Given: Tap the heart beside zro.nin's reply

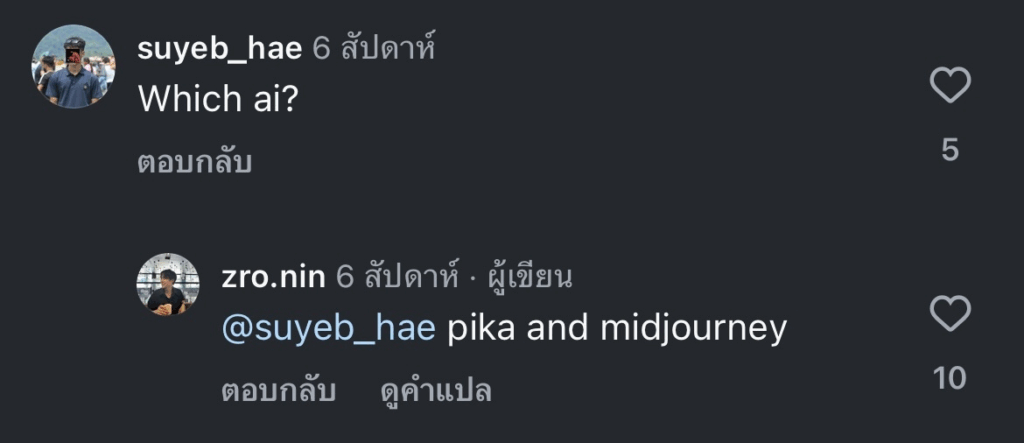Looking at the screenshot, I should tap(950, 314).
